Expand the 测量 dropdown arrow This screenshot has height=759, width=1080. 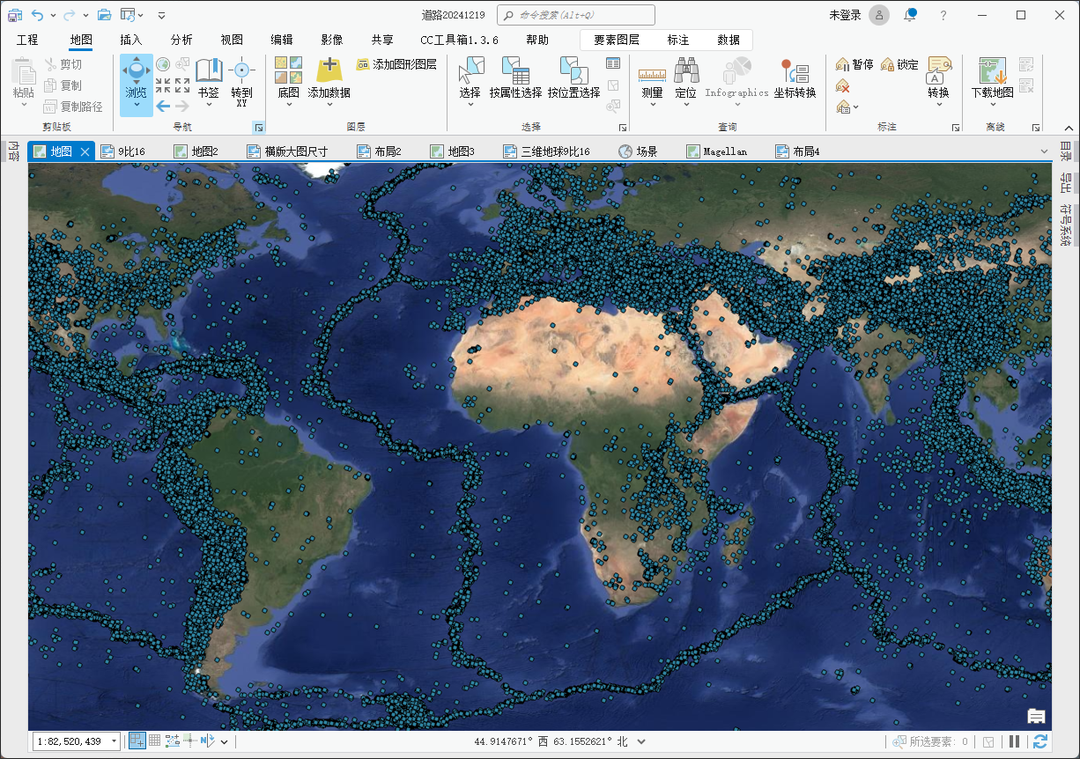point(652,105)
